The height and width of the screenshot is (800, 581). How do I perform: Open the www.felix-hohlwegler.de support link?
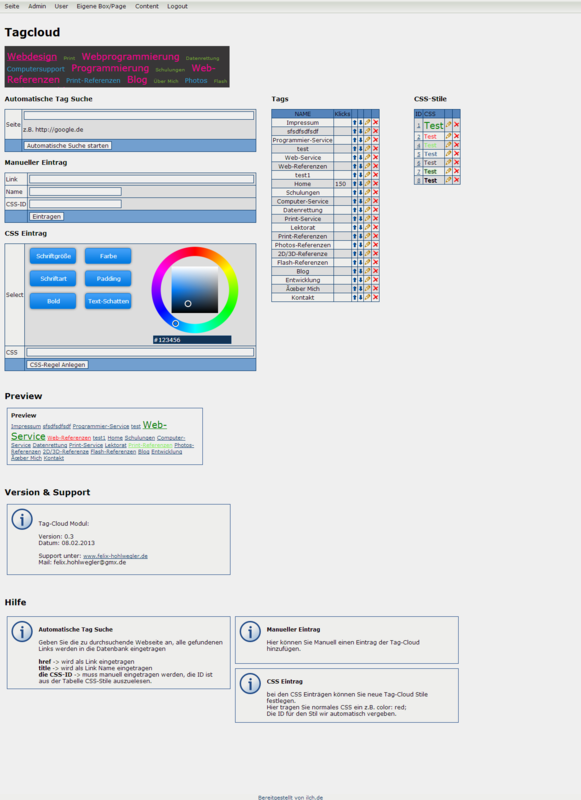(x=115, y=556)
